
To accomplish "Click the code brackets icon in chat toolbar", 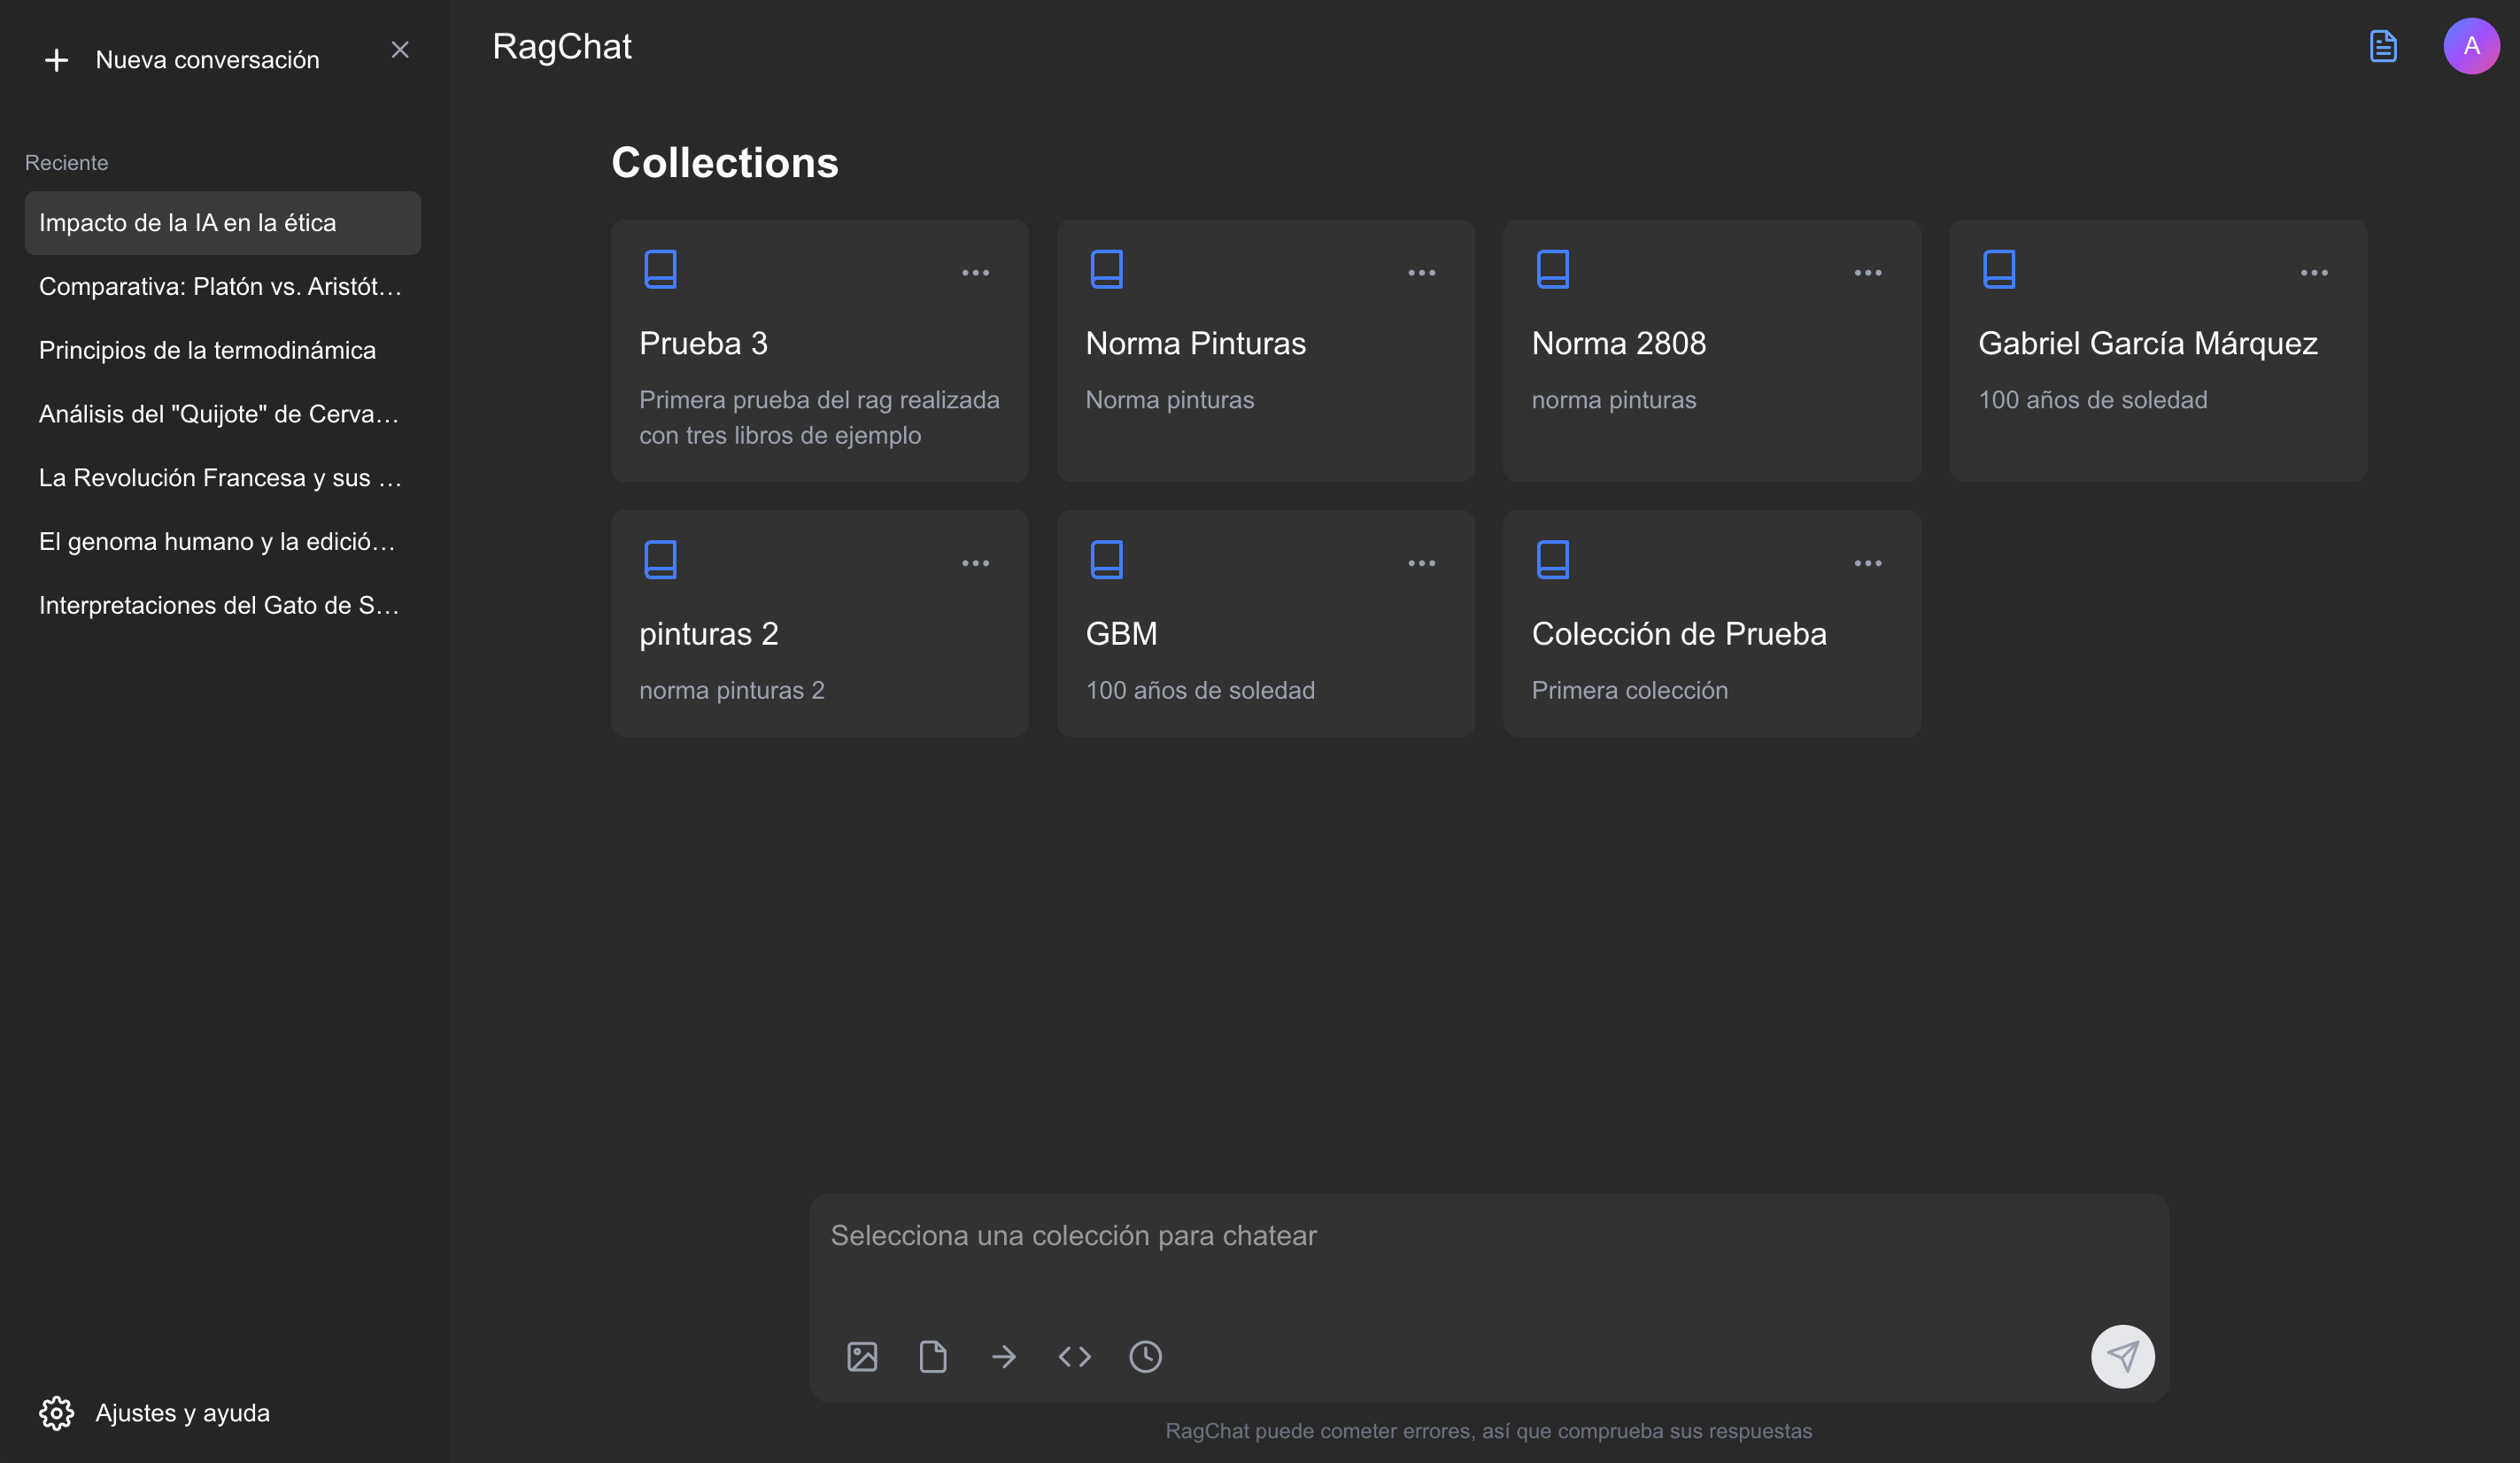I will [1074, 1356].
